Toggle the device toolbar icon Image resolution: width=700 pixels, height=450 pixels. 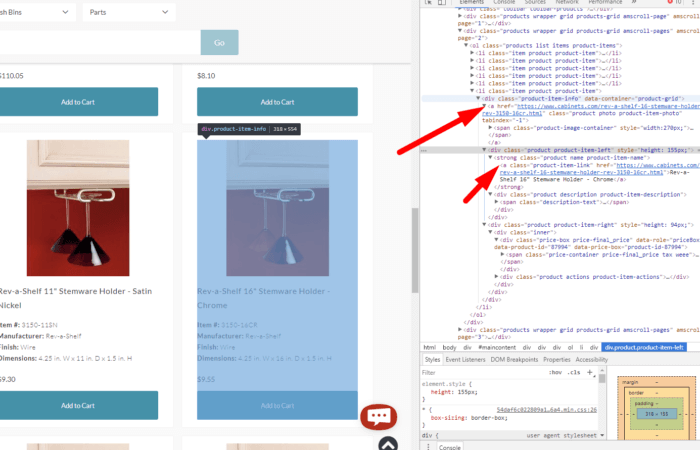click(x=441, y=3)
